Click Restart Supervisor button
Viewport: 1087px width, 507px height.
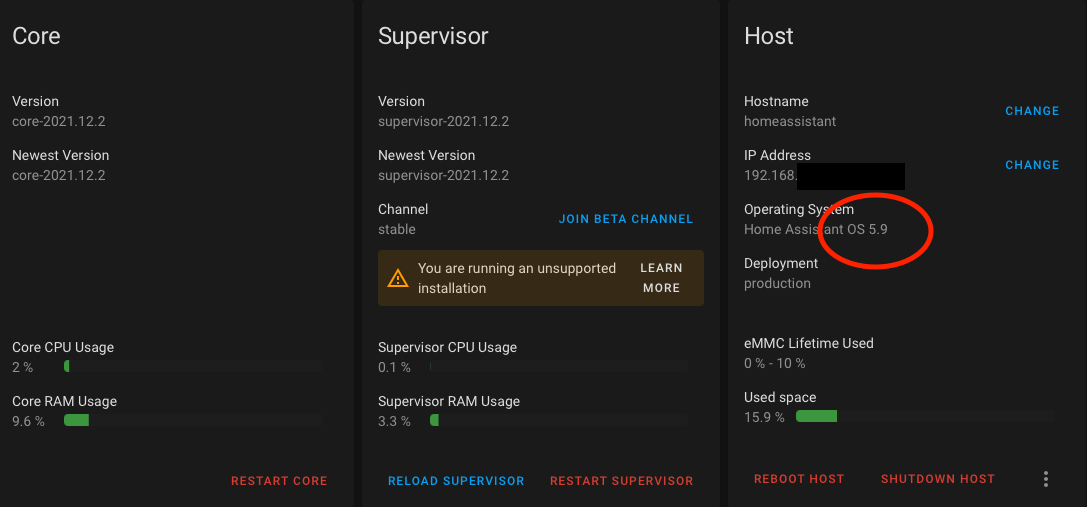click(x=621, y=481)
